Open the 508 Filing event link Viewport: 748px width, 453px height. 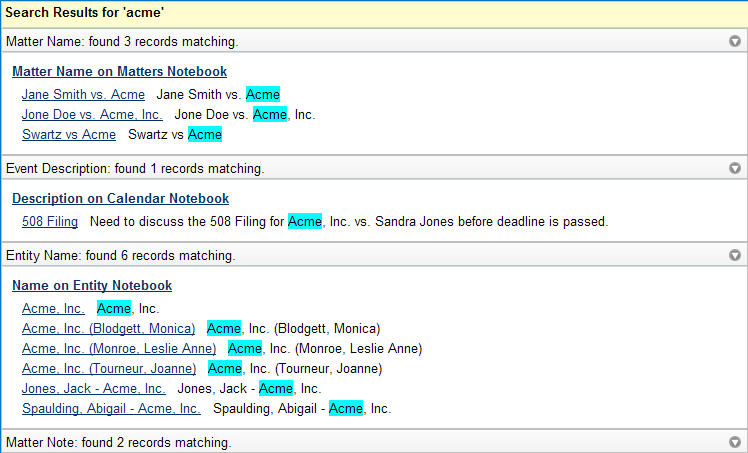pyautogui.click(x=50, y=222)
